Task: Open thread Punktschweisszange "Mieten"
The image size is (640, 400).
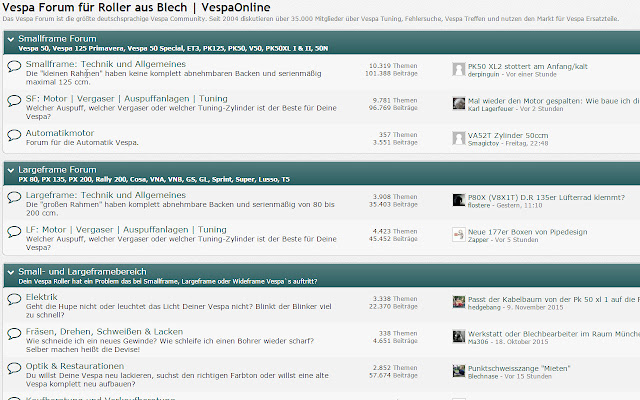Action: (519, 369)
